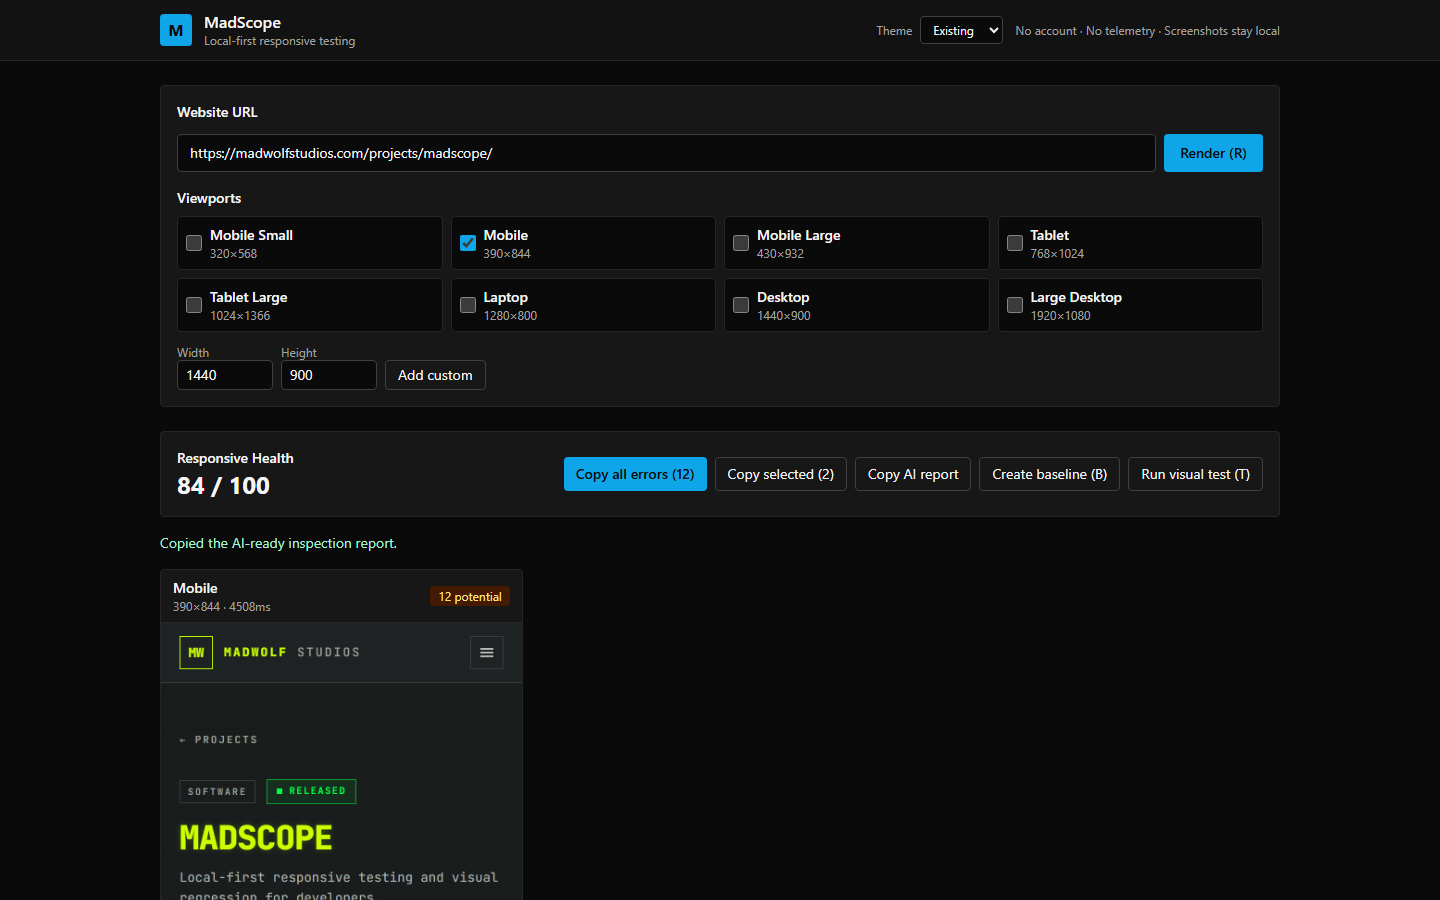The image size is (1440, 900).
Task: Click the Responsive Health label
Action: 235,458
